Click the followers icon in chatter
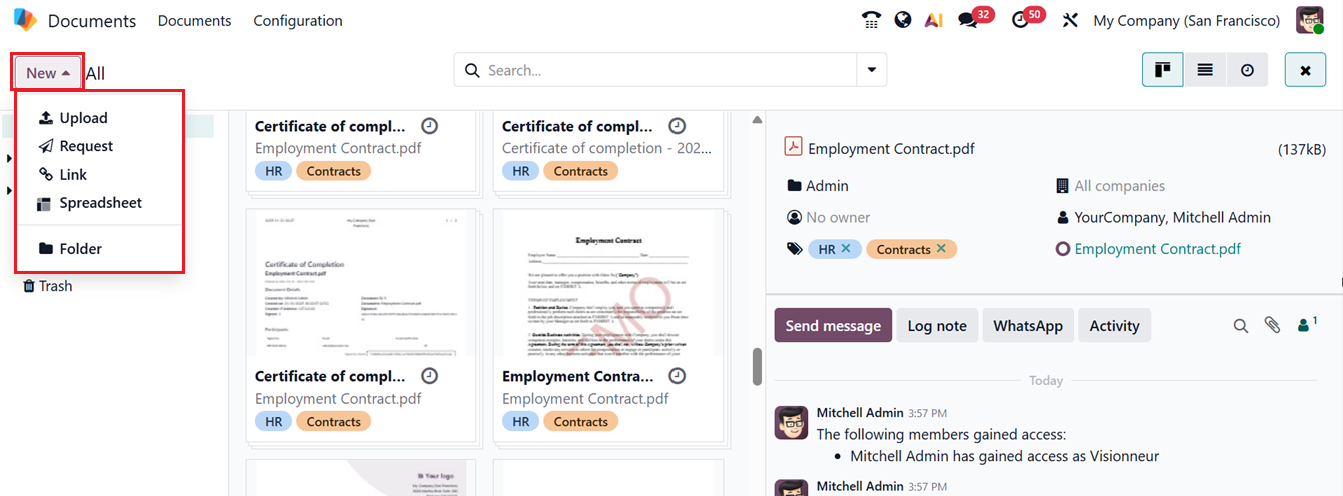 pos(1304,325)
